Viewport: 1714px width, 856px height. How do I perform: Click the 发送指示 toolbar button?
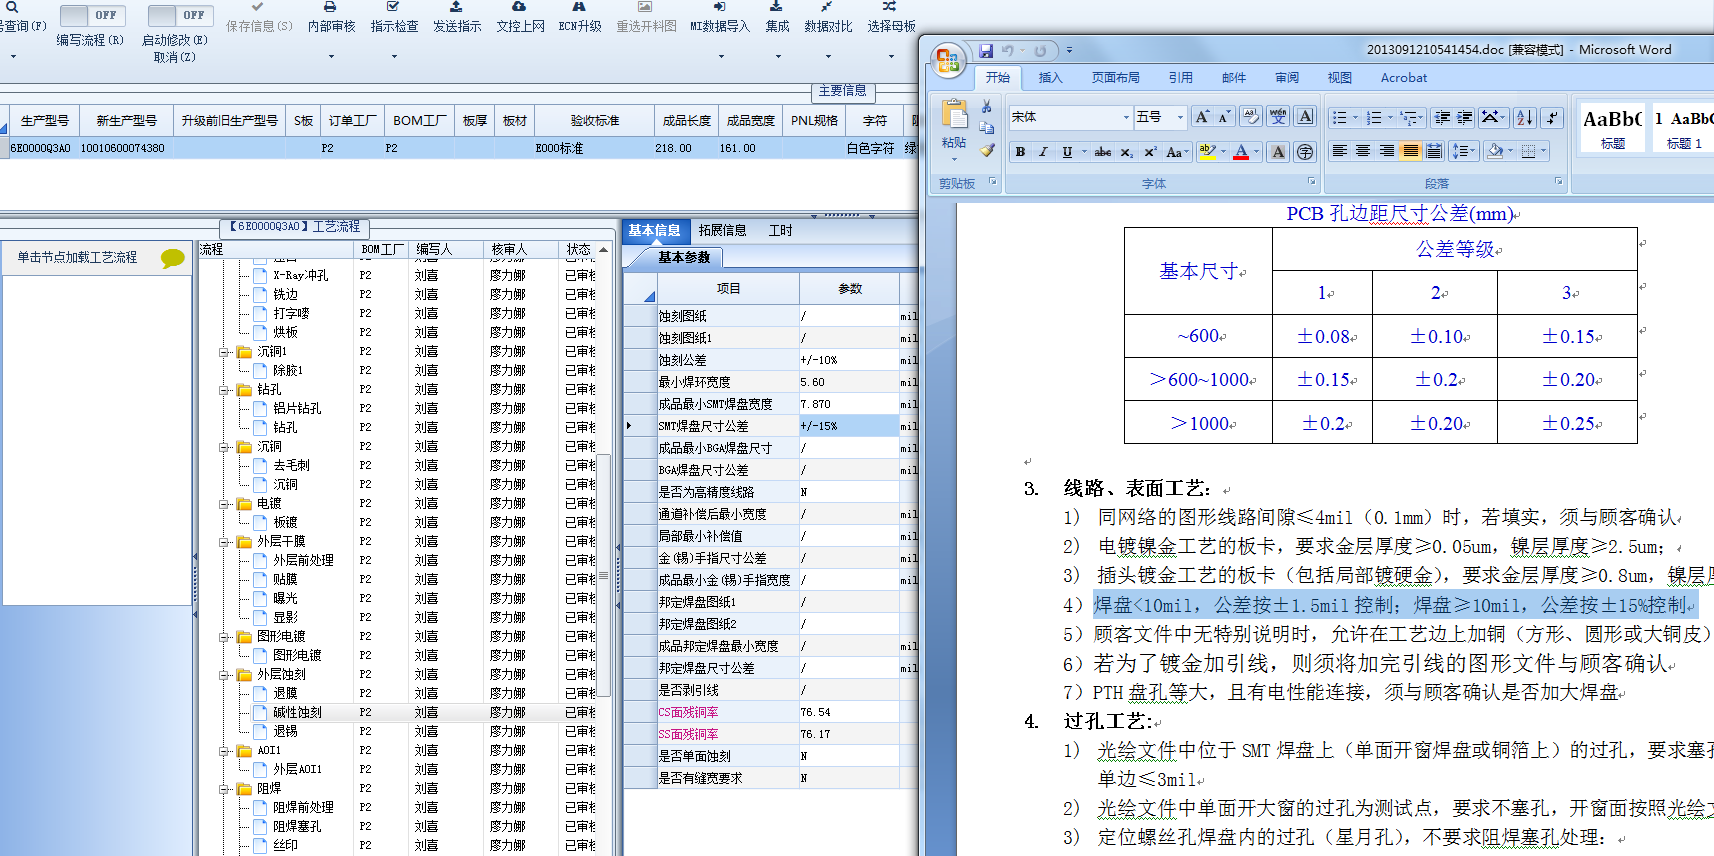(x=457, y=19)
